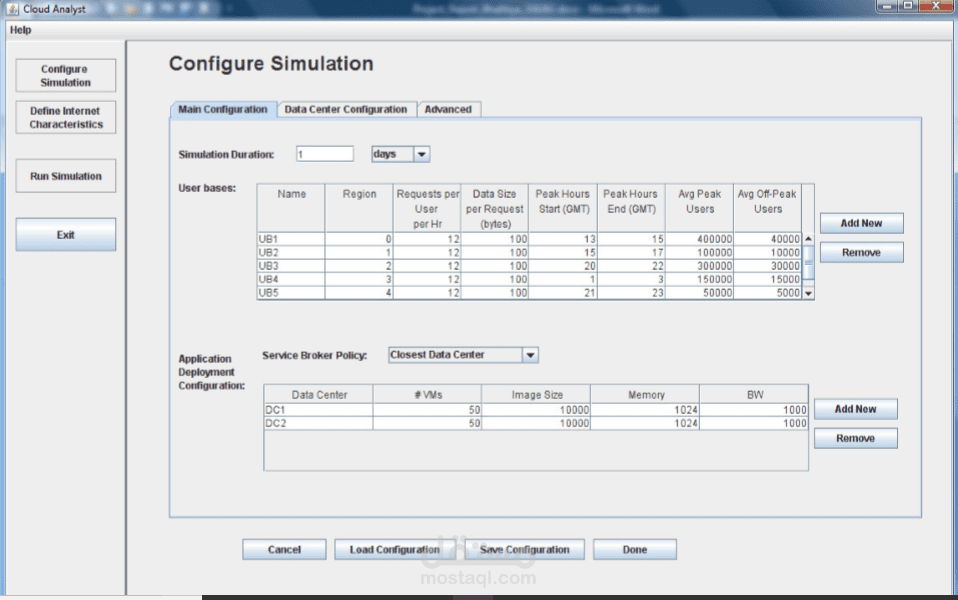This screenshot has height=600, width=958.
Task: Select the UB5 name cell
Action: [x=291, y=293]
